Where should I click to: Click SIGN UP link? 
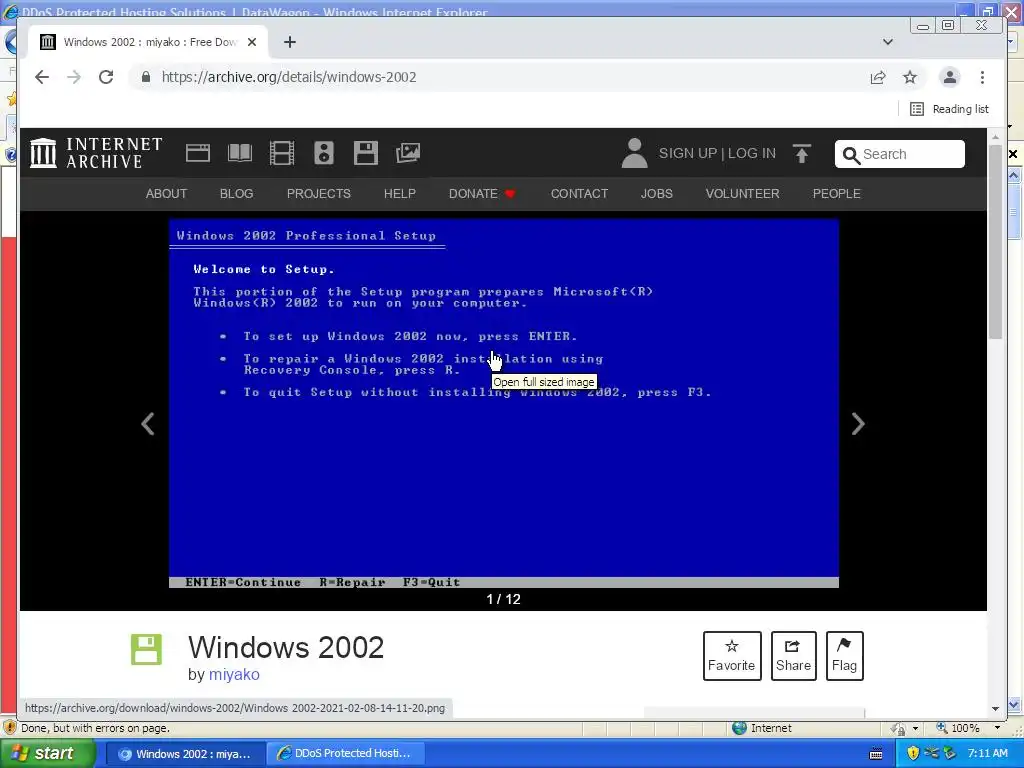click(x=688, y=153)
